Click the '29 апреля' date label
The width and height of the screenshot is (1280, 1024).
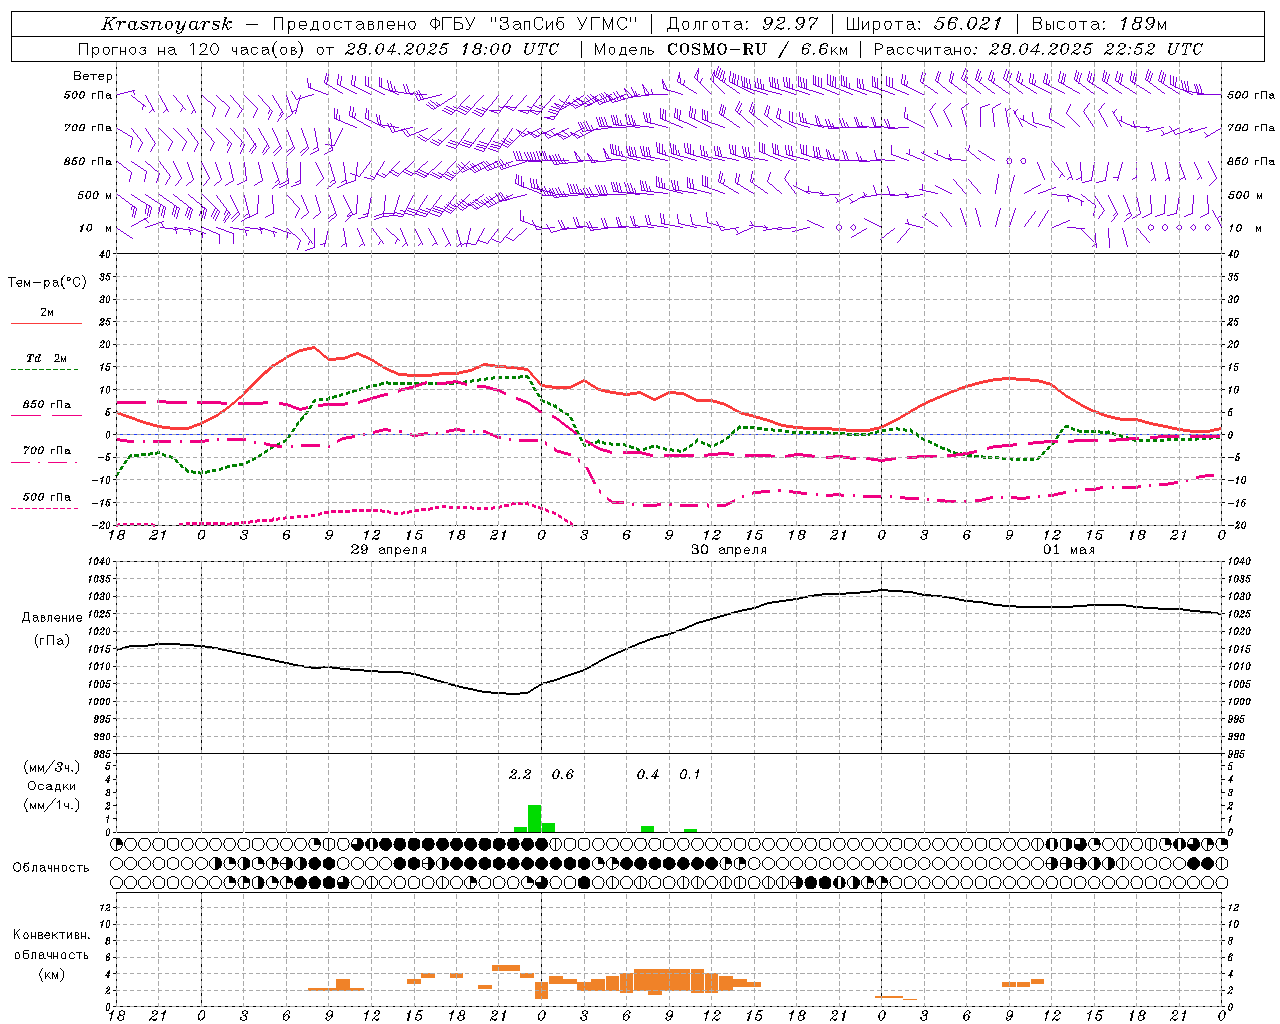point(388,550)
